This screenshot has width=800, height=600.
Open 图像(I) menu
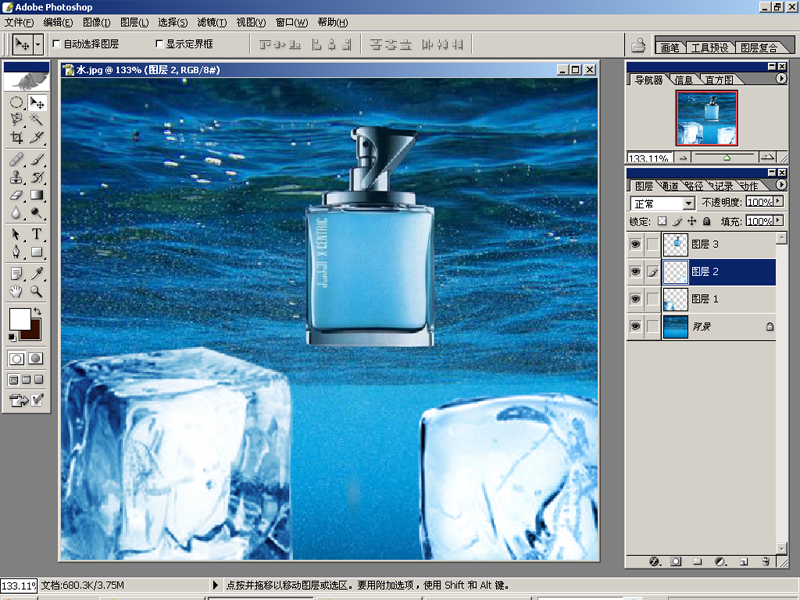pyautogui.click(x=96, y=22)
